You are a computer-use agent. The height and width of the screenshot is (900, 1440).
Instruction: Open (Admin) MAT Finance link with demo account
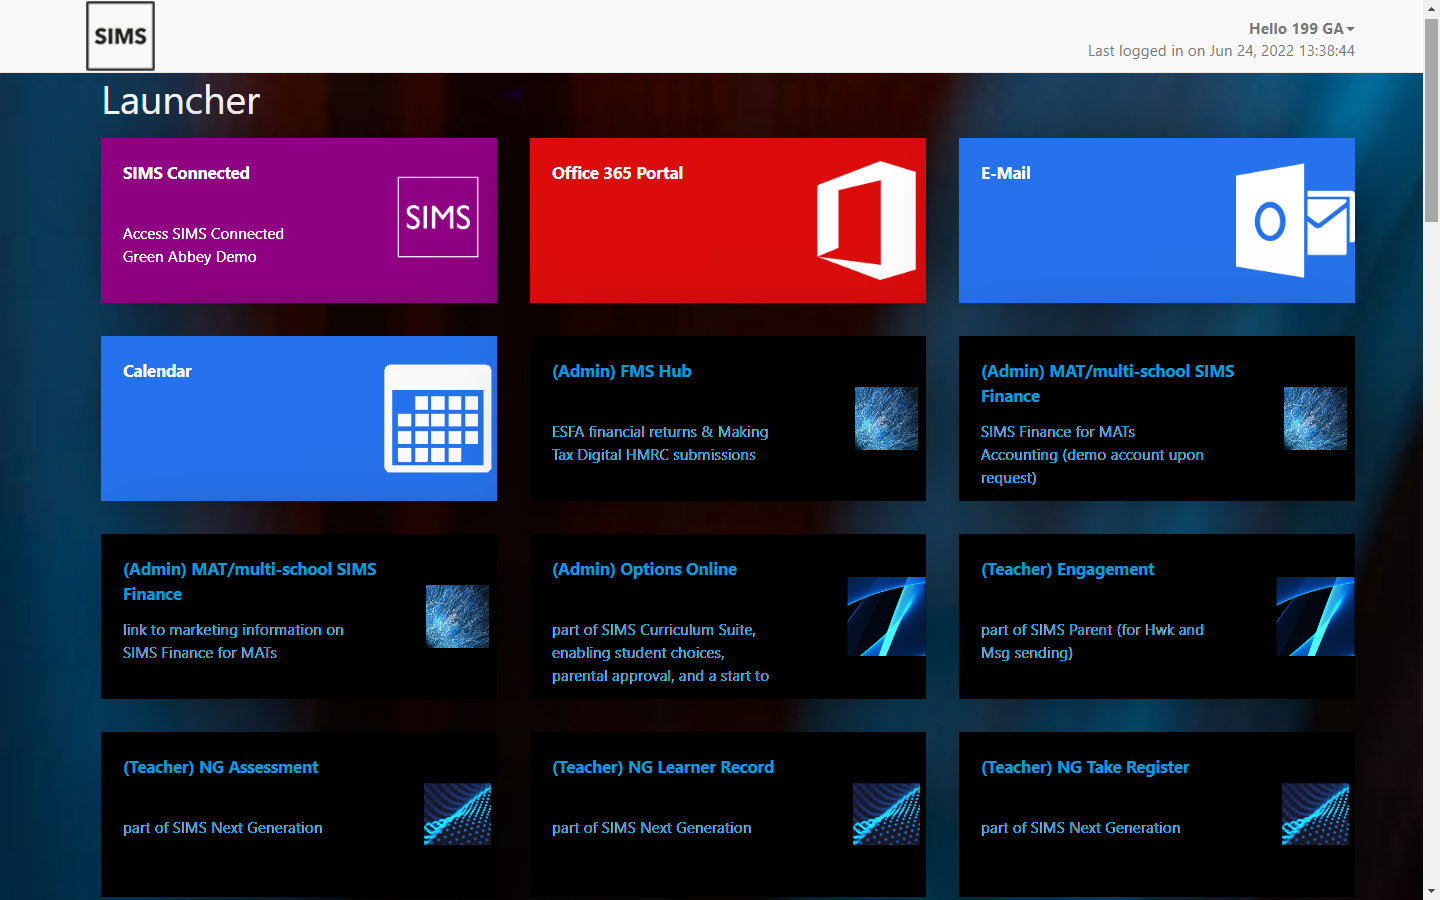coord(1107,383)
